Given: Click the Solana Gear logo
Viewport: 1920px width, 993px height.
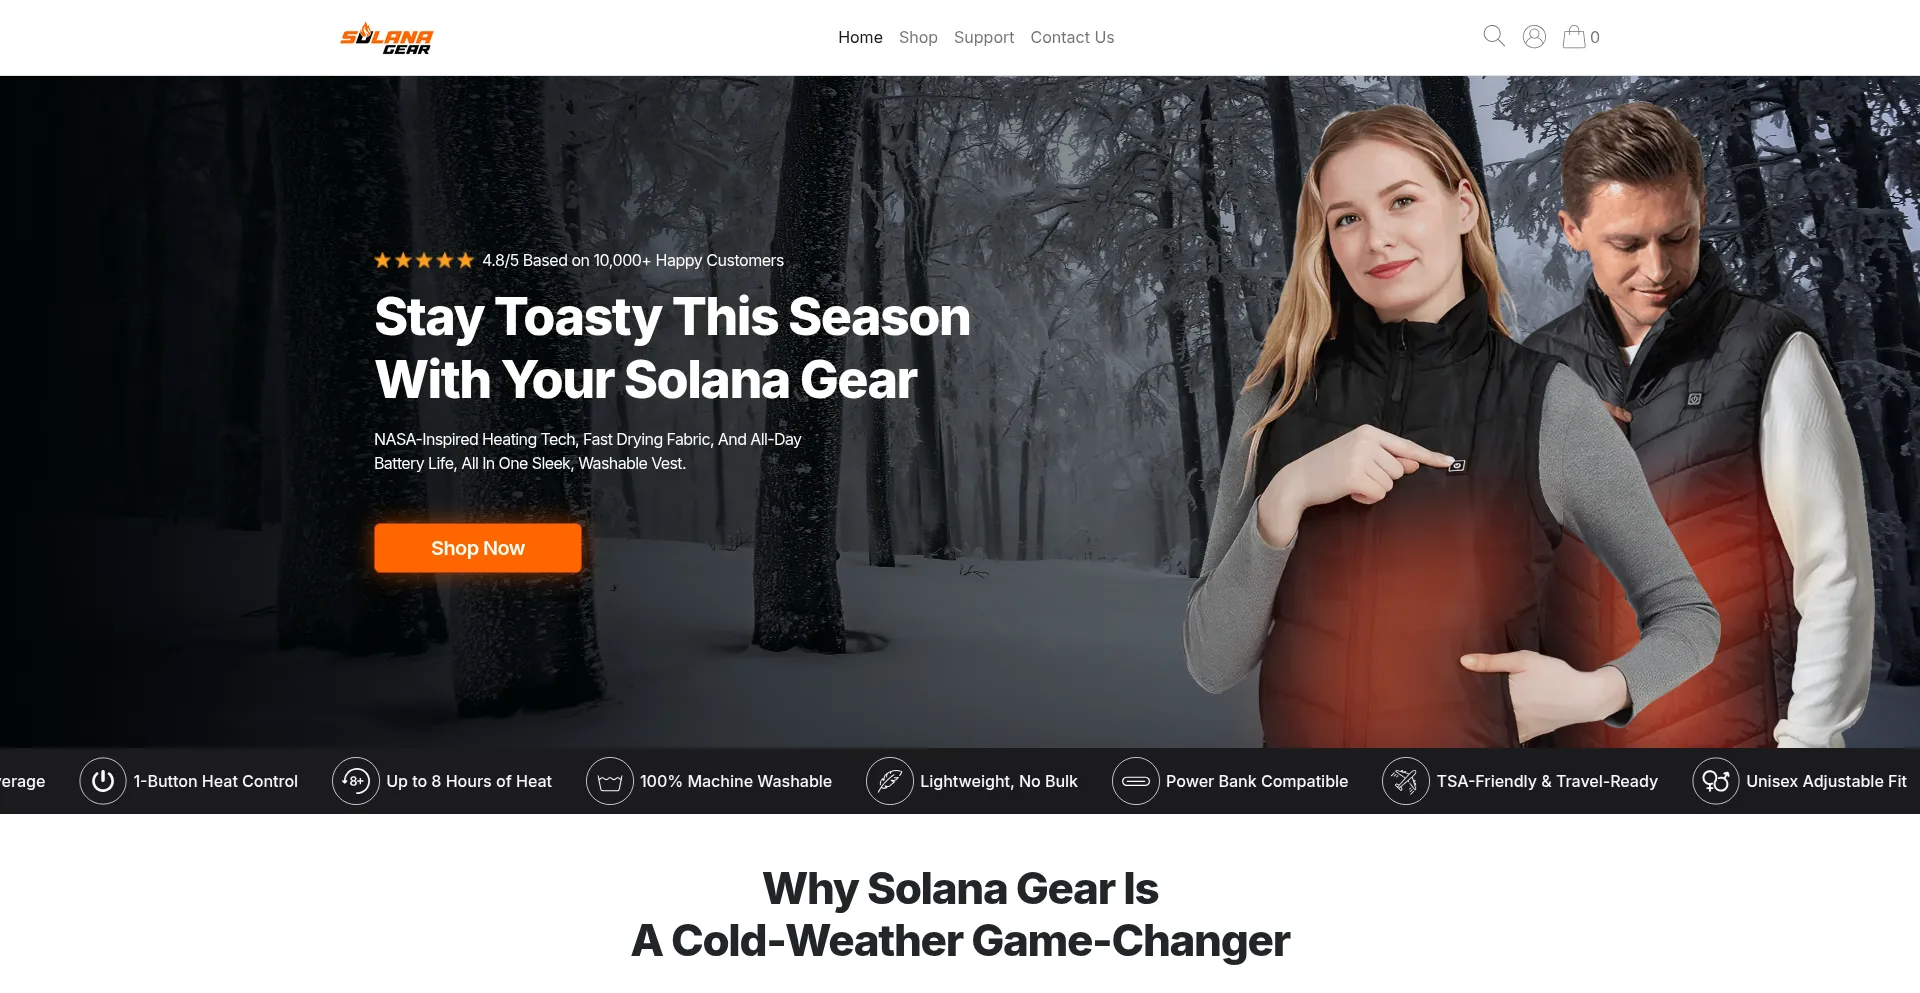Looking at the screenshot, I should click(387, 38).
